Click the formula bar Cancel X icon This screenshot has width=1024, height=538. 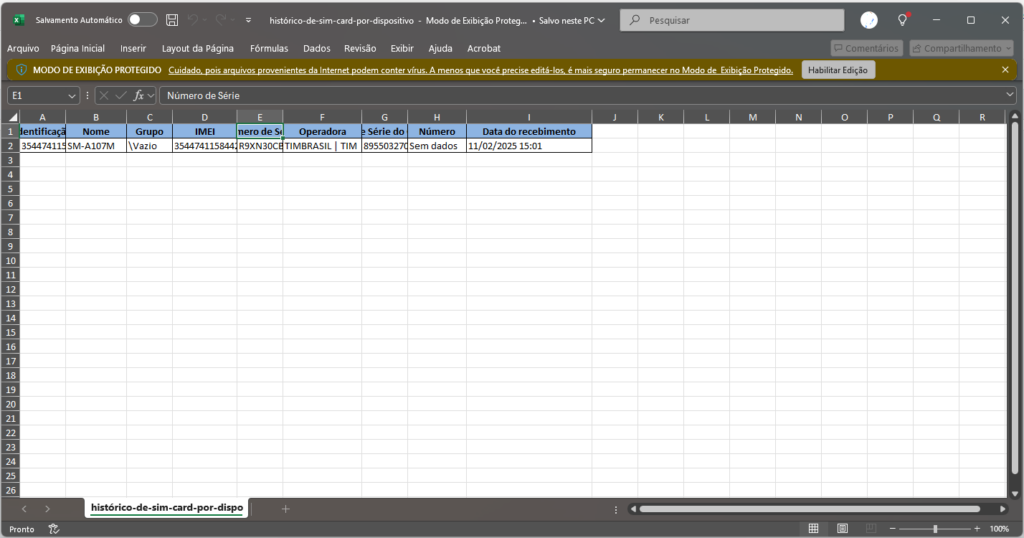[104, 95]
